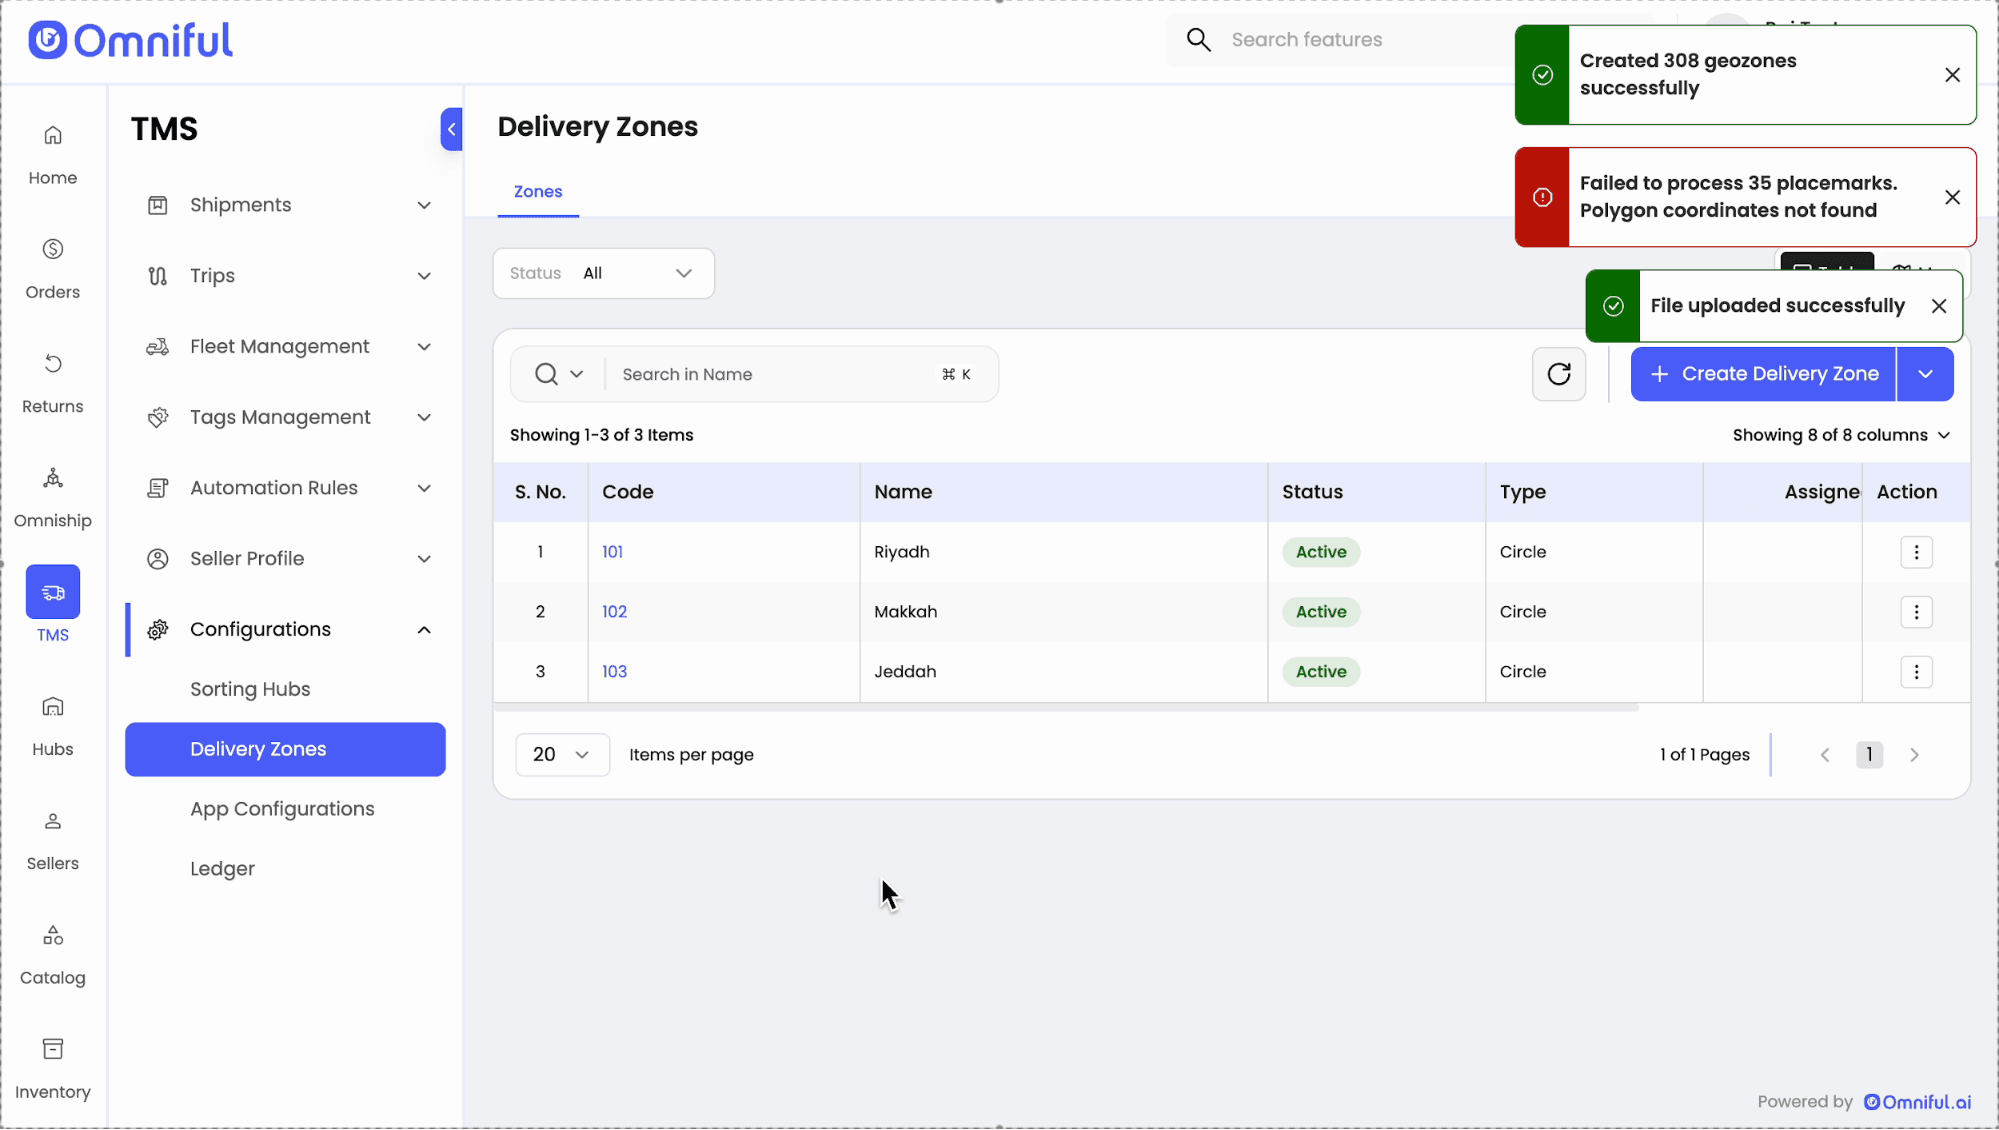
Task: Dismiss the Created 308 geozones toast
Action: click(1951, 75)
